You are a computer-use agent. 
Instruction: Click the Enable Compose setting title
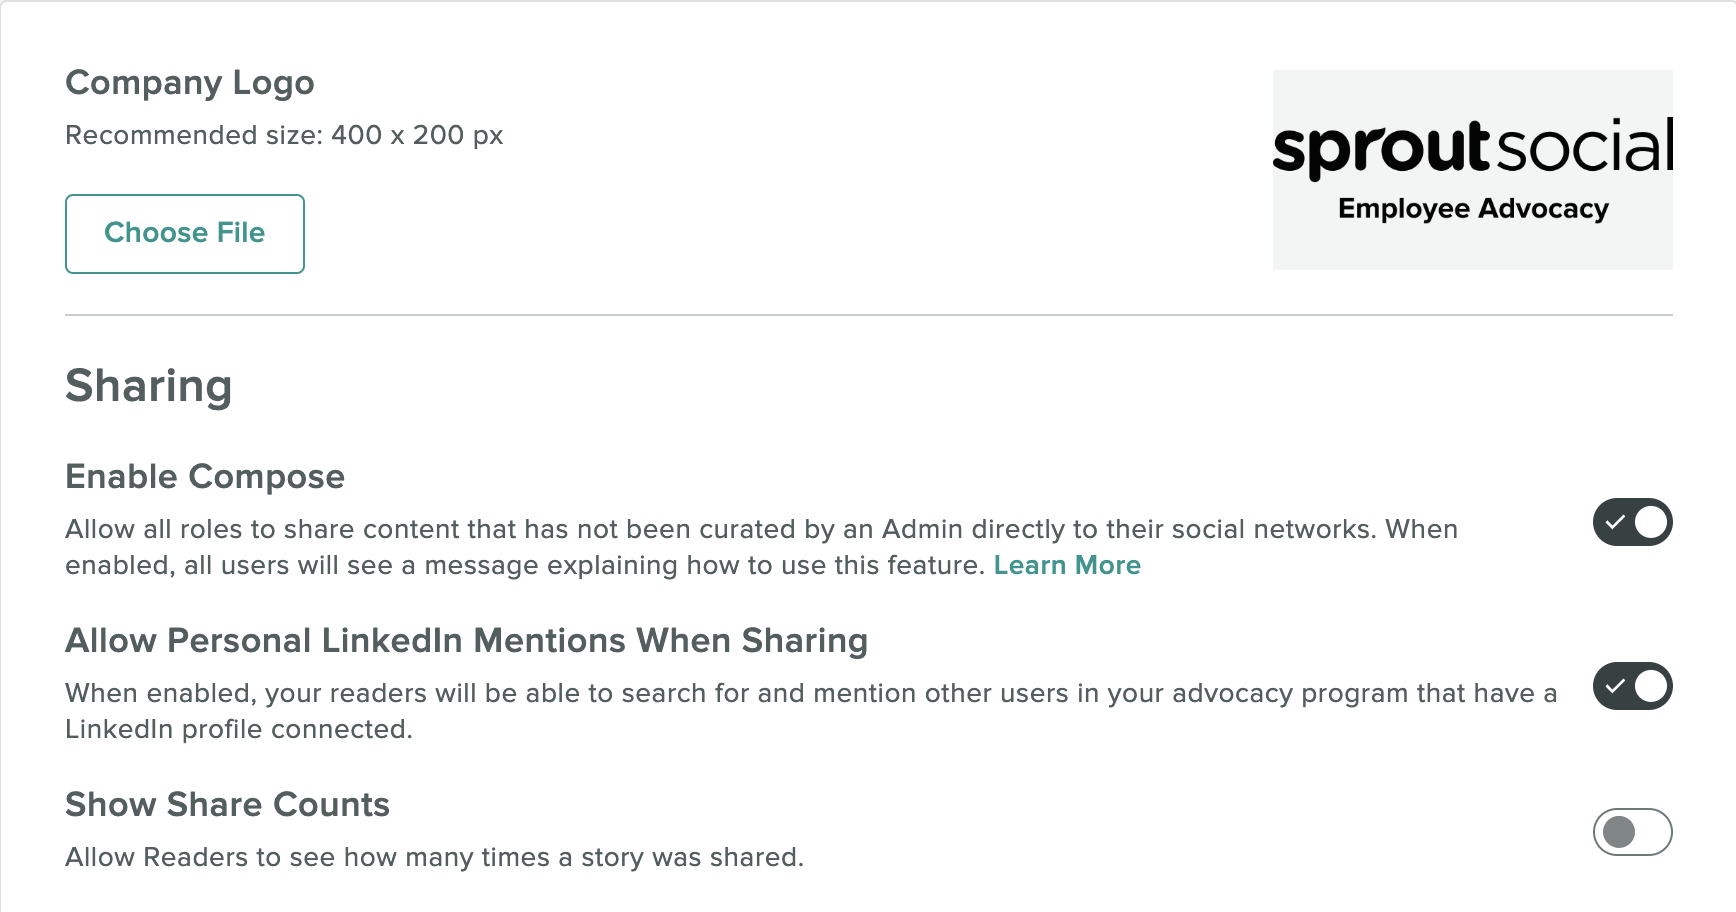[205, 477]
